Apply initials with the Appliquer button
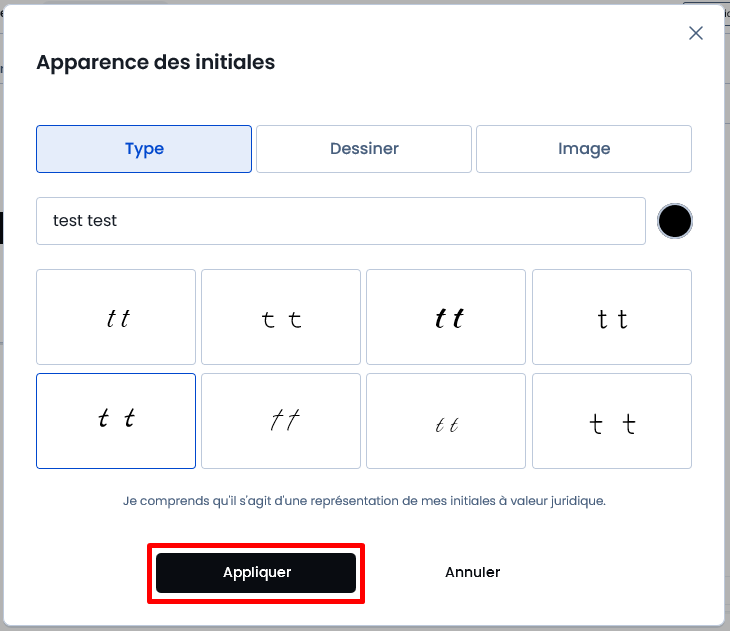Screen dimensions: 730x631 tap(256, 573)
